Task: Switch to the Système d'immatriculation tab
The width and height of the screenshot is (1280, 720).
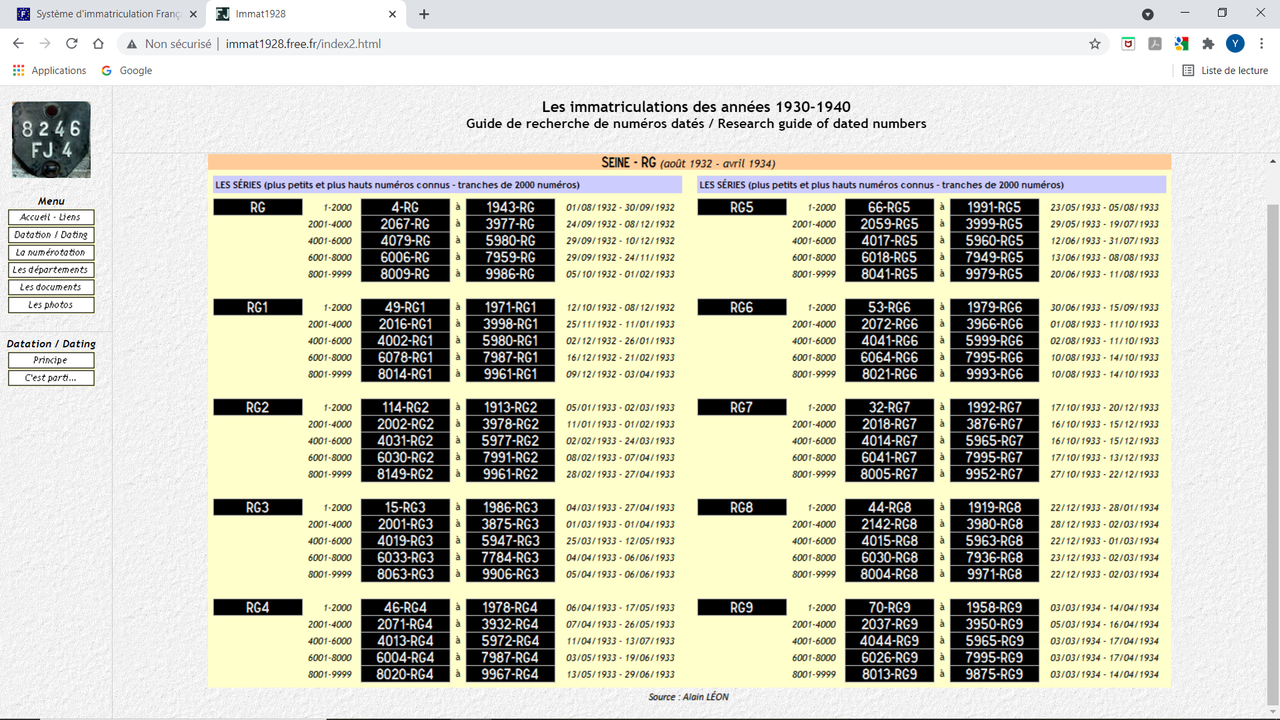Action: click(x=106, y=14)
